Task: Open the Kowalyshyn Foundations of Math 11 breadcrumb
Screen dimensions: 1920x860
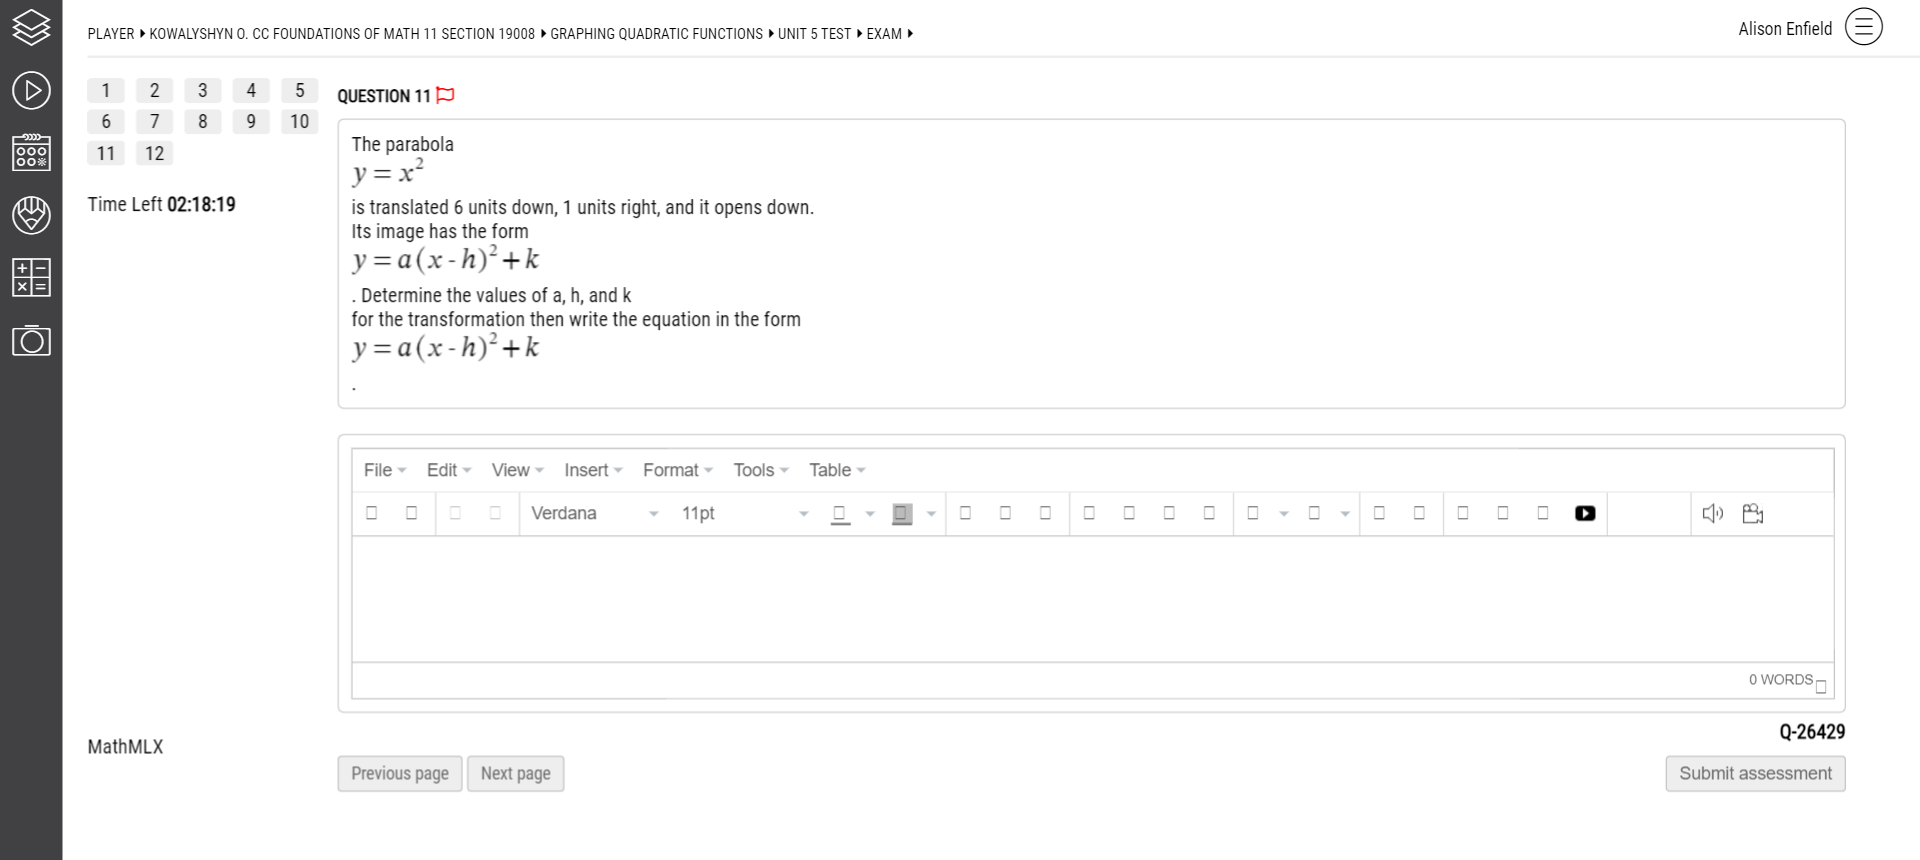Action: click(342, 34)
